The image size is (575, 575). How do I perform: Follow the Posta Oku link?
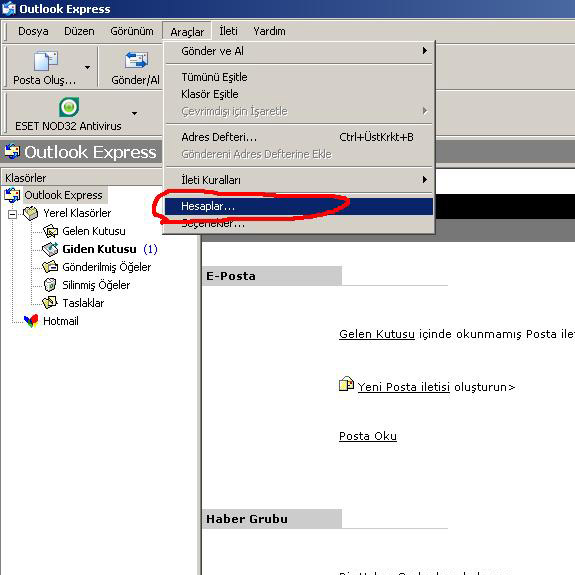point(368,436)
